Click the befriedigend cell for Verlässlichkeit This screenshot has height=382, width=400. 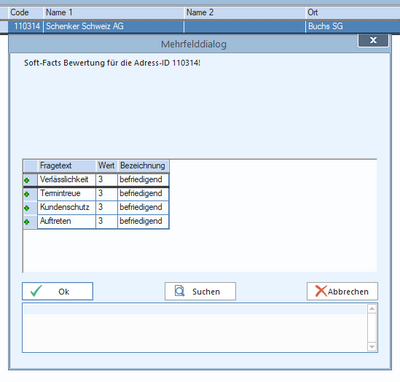(143, 180)
